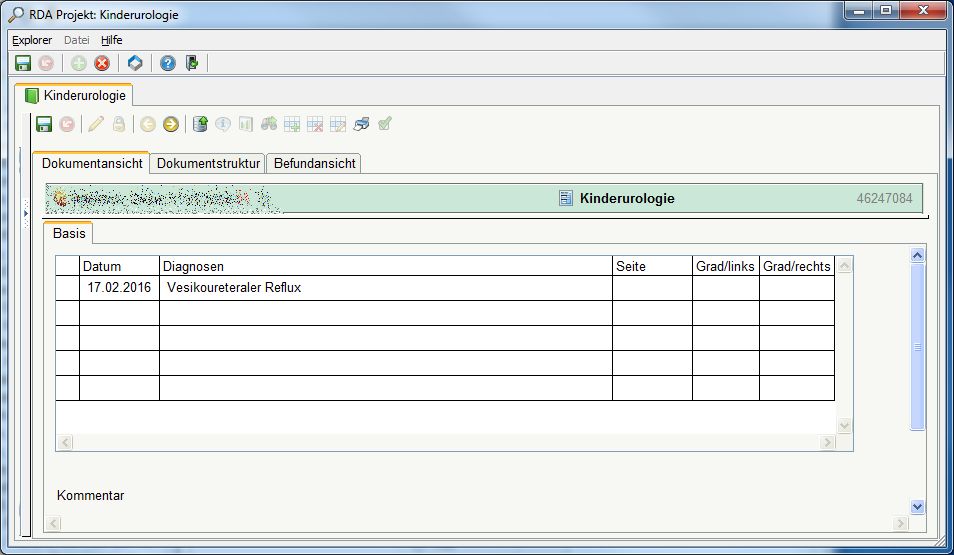Print the document using the printer icon
The width and height of the screenshot is (954, 555).
(x=362, y=124)
